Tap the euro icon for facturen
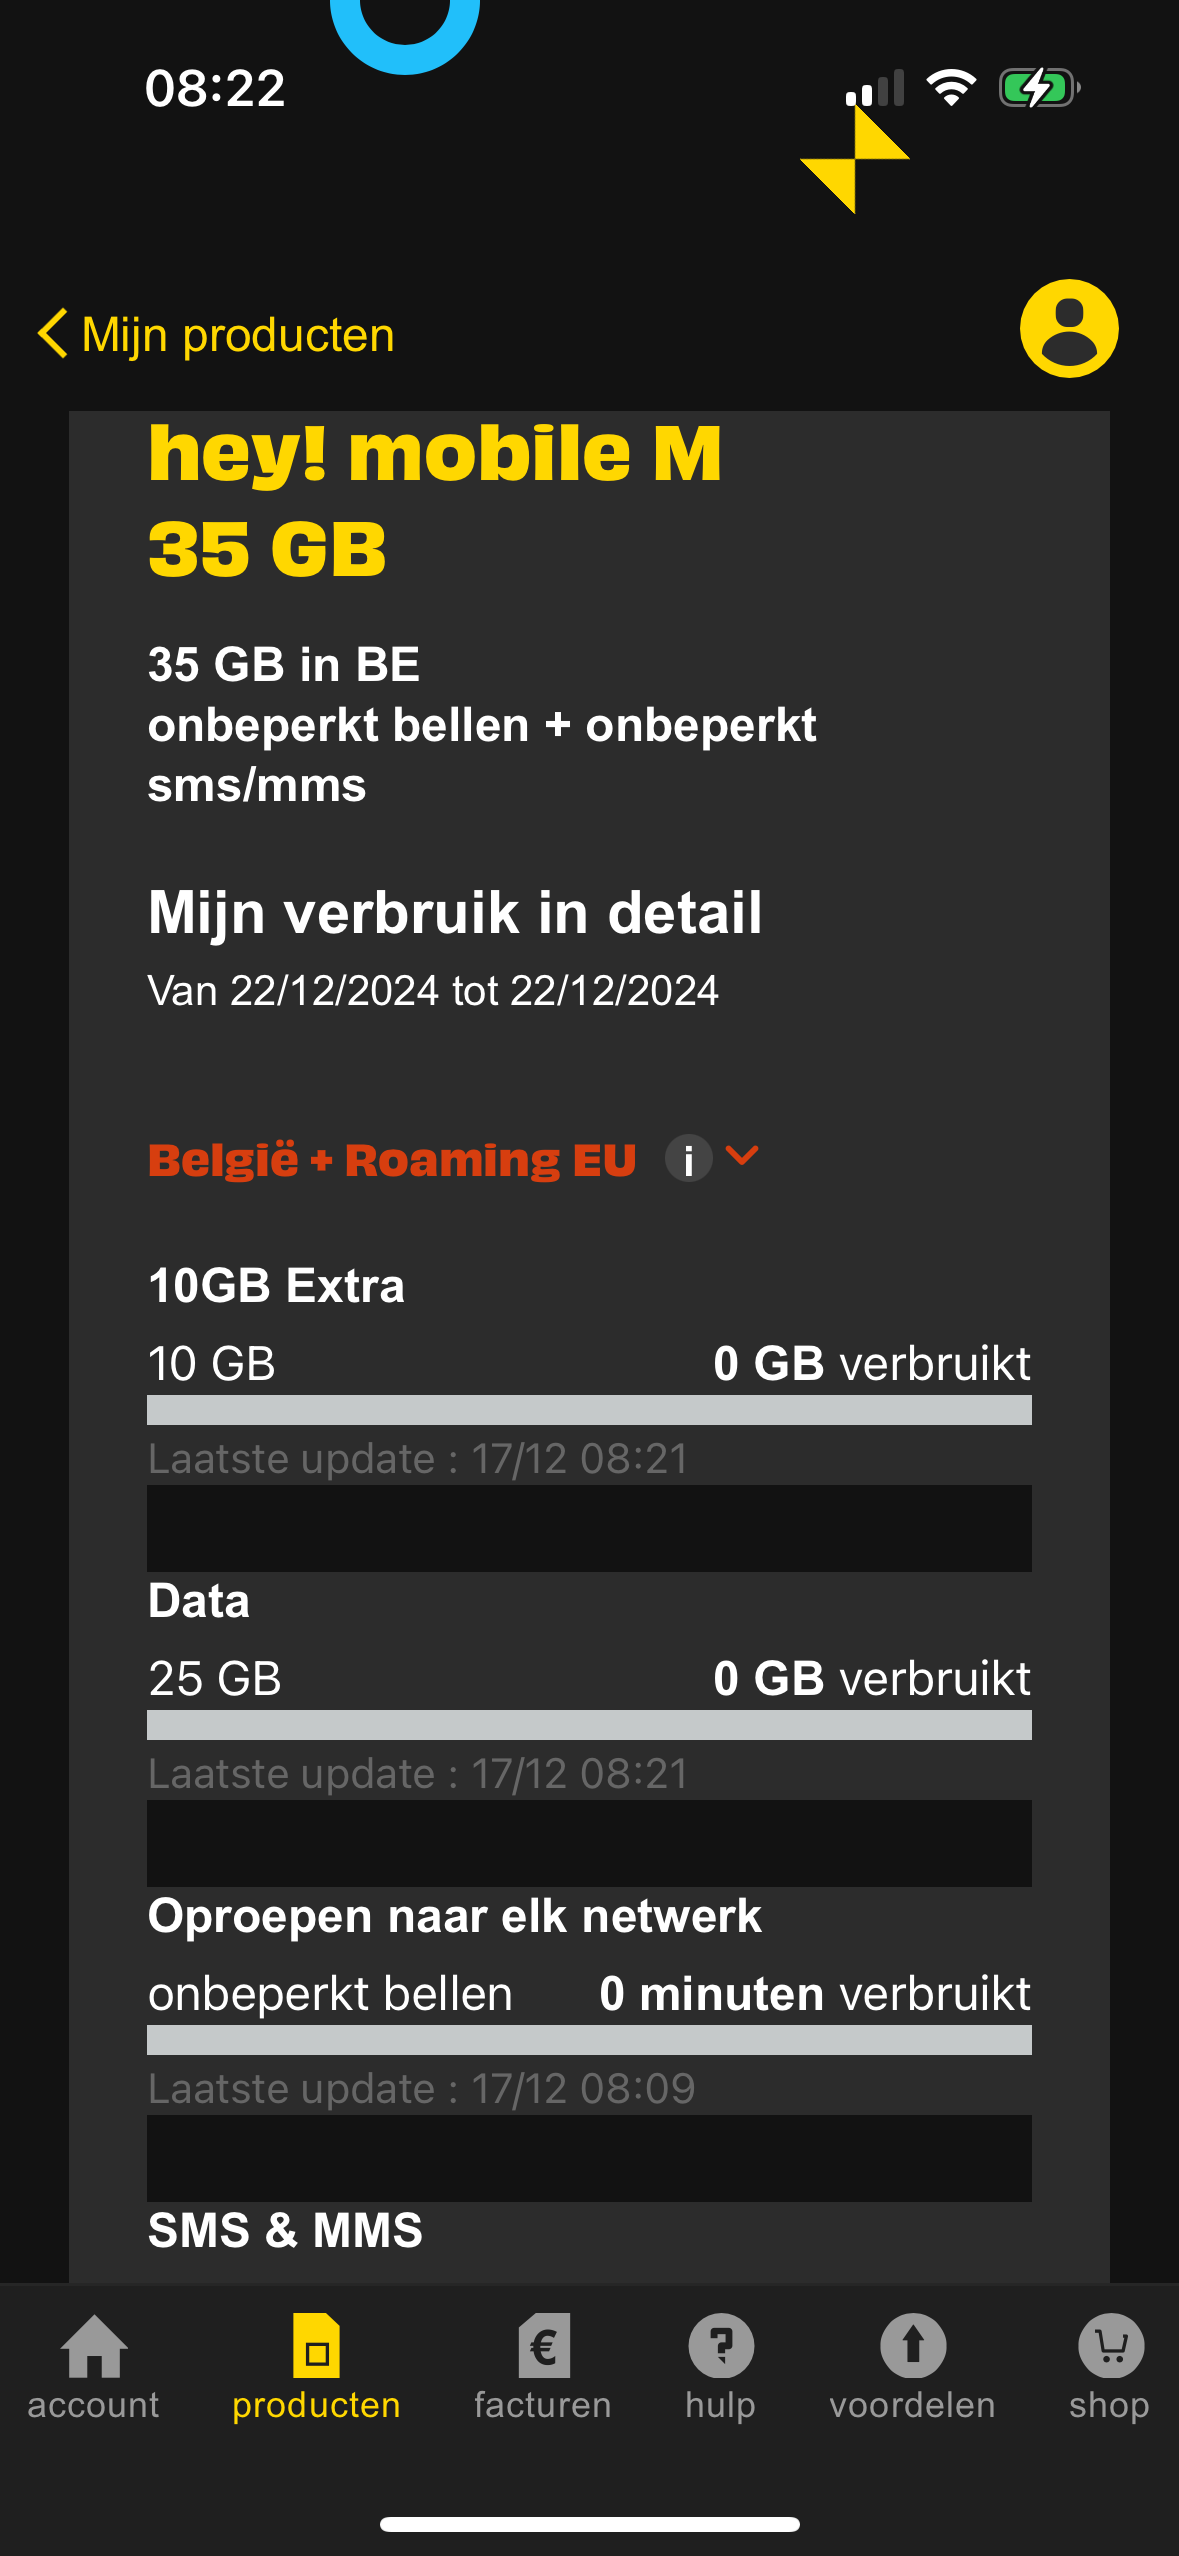1179x2556 pixels. tap(543, 2345)
